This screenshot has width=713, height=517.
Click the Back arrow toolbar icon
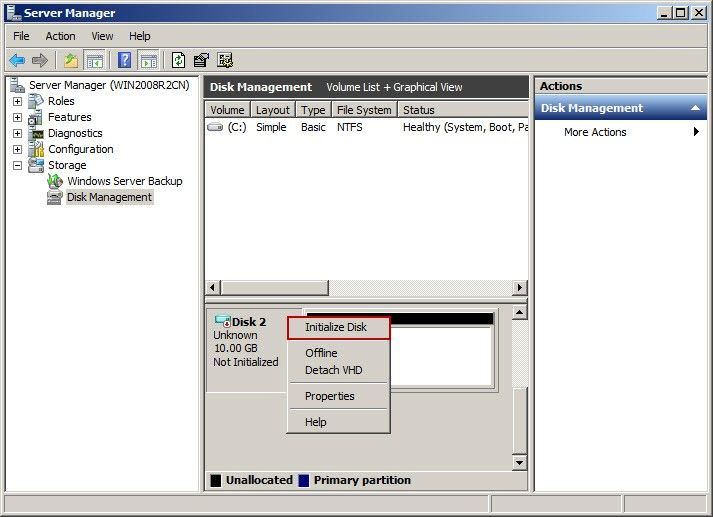17,60
